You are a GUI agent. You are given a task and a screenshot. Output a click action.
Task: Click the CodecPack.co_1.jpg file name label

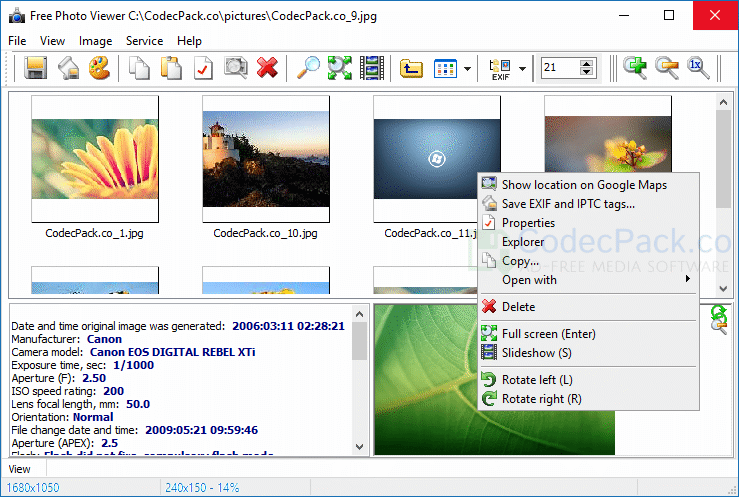(x=94, y=233)
